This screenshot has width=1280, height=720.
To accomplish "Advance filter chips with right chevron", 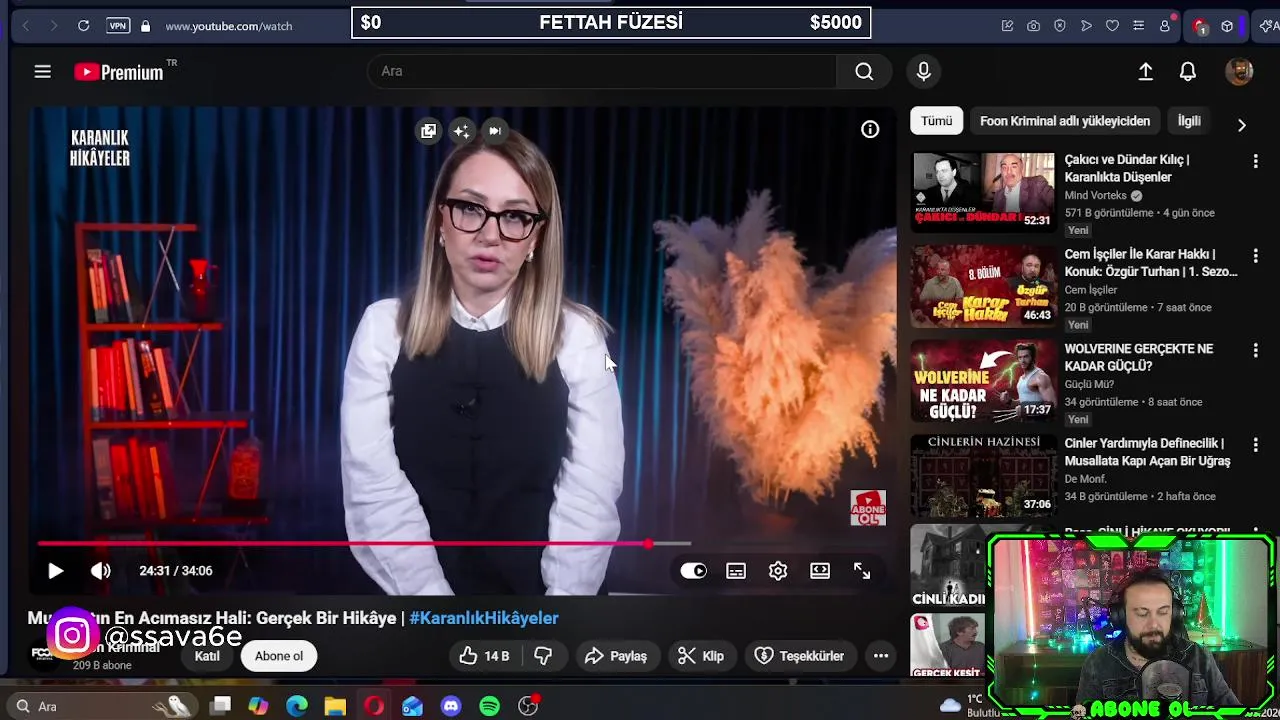I will [x=1242, y=125].
